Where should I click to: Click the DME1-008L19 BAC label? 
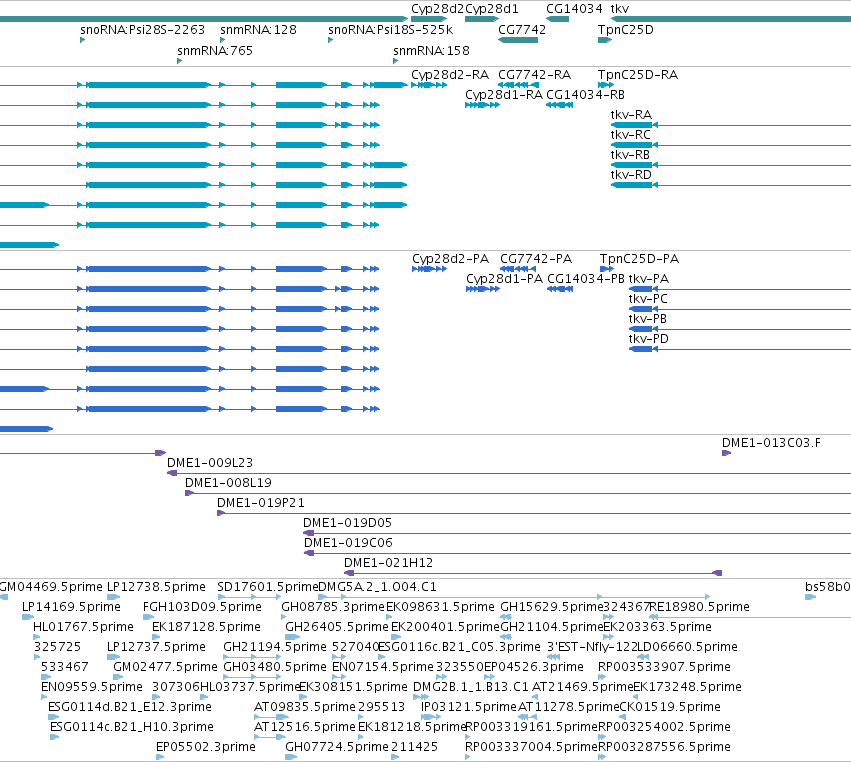tap(228, 483)
